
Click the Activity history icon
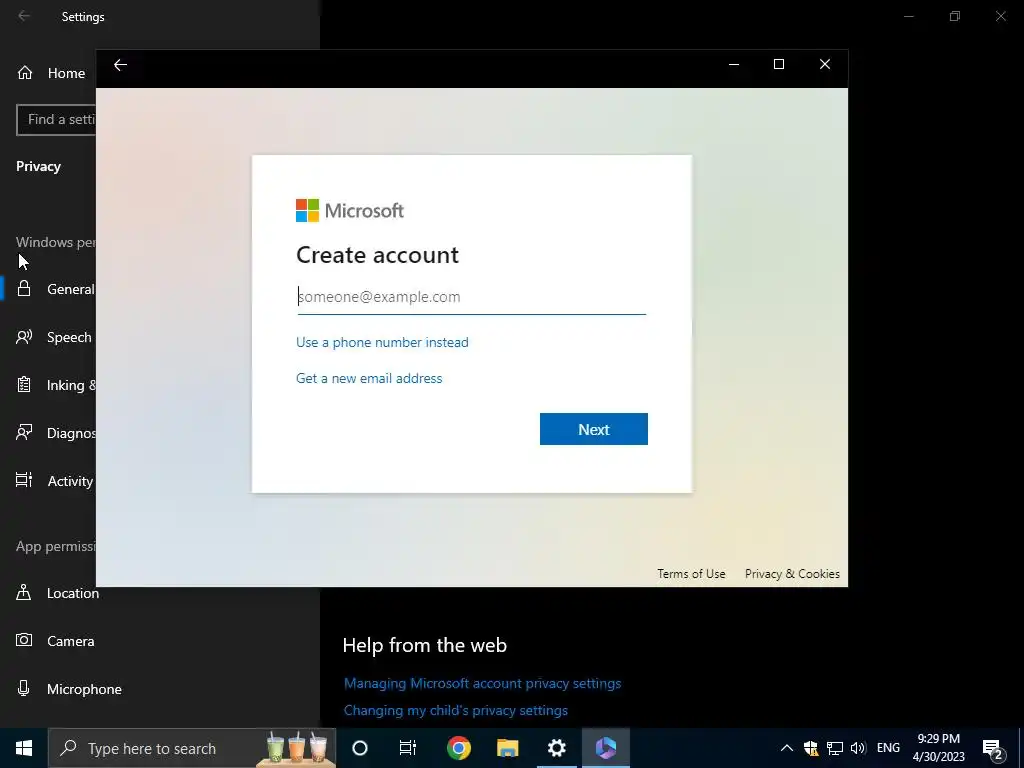pos(24,480)
